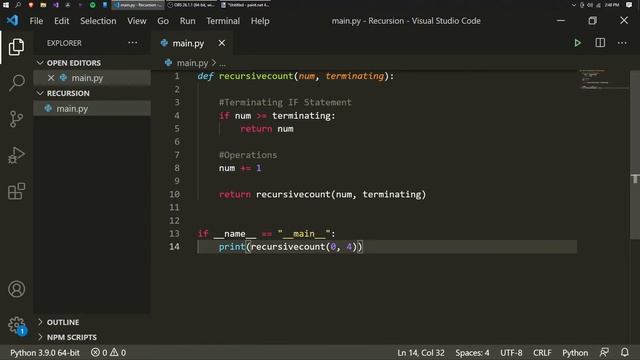
Task: Click '#Terminating IF Statement' comment
Action: pyautogui.click(x=285, y=102)
